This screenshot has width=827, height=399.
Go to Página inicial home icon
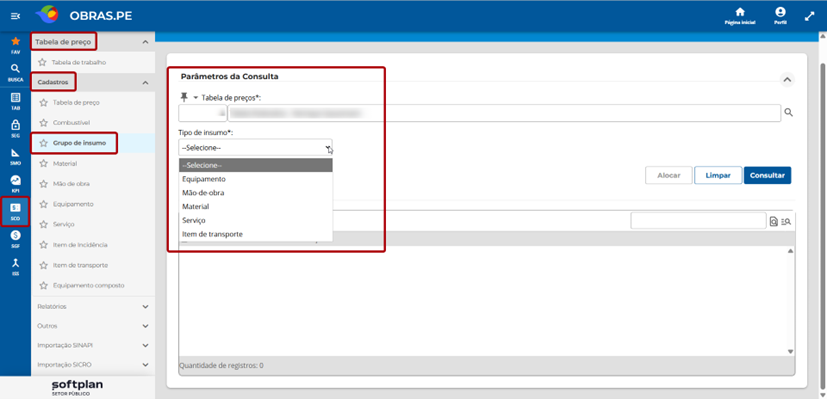[740, 16]
